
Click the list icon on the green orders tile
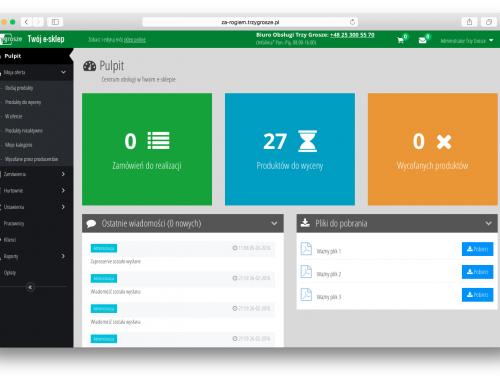(x=159, y=141)
